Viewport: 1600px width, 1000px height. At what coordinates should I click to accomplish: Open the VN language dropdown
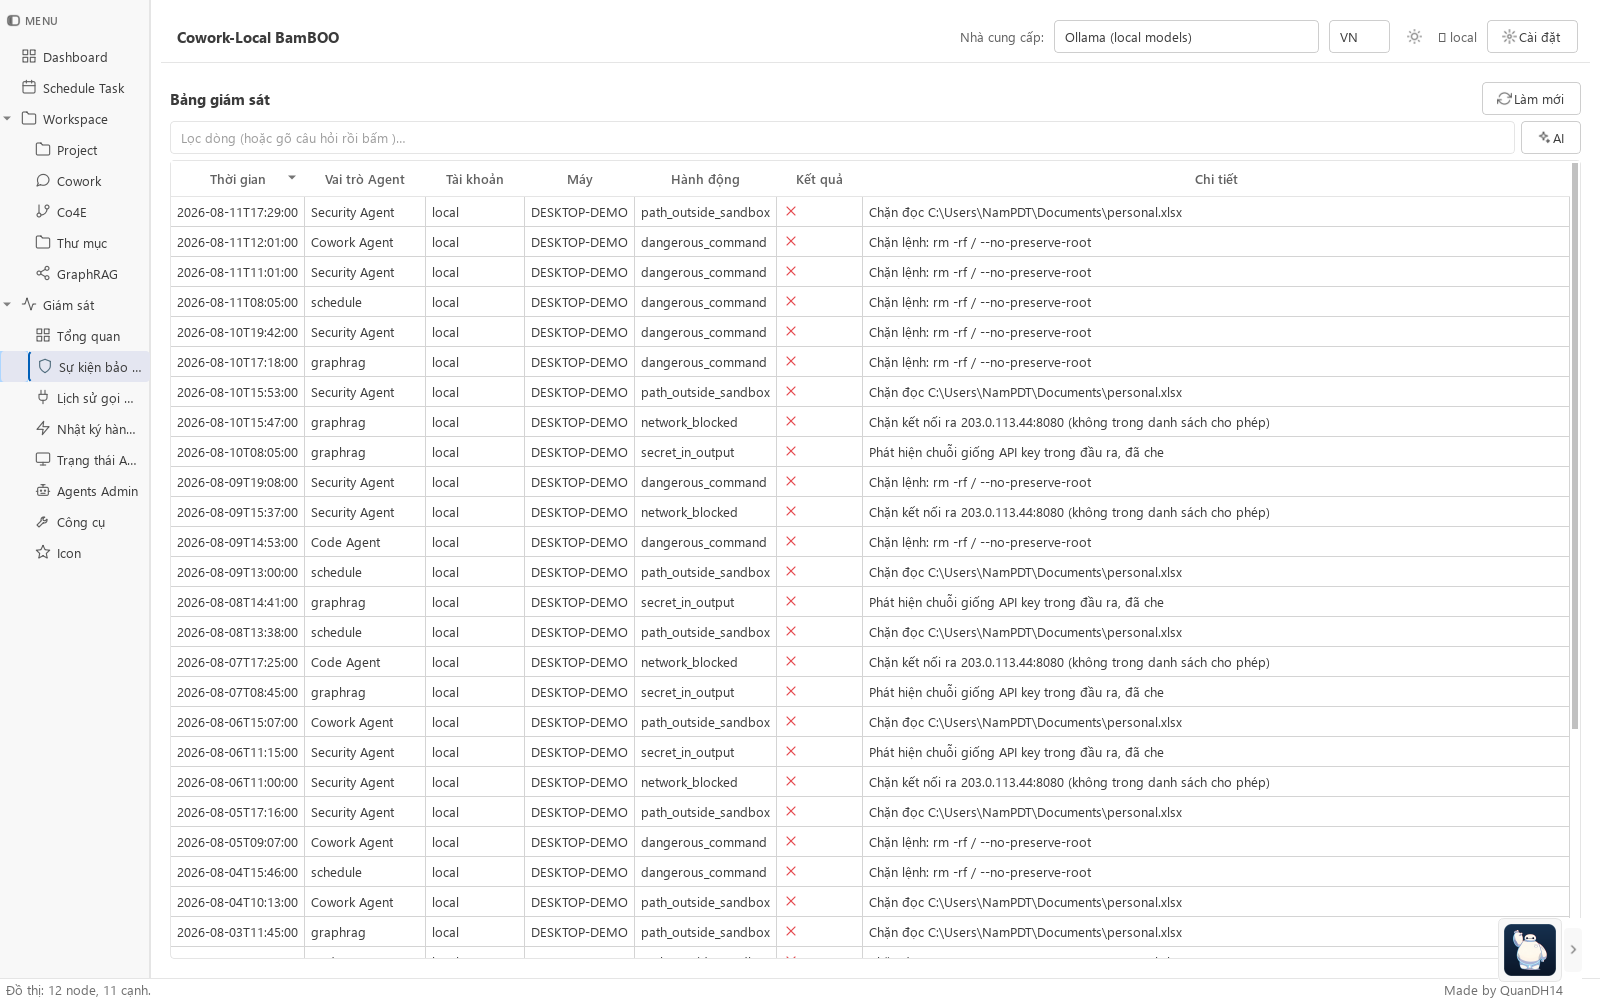(x=1359, y=37)
